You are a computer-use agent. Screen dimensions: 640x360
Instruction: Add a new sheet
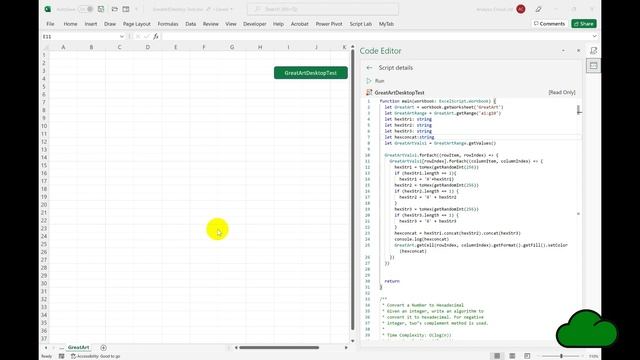103,348
